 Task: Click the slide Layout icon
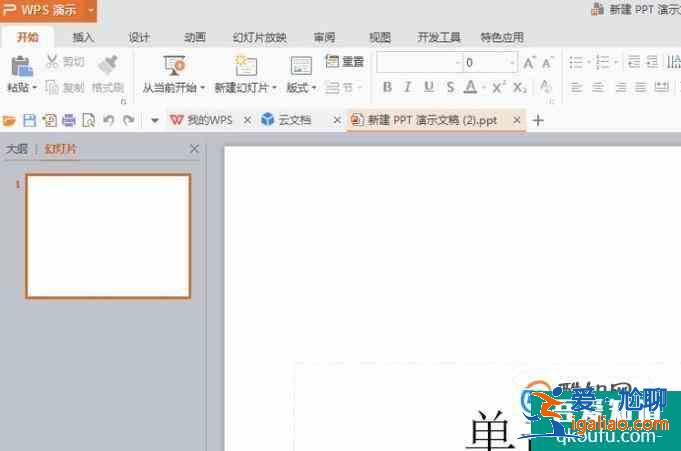[301, 66]
